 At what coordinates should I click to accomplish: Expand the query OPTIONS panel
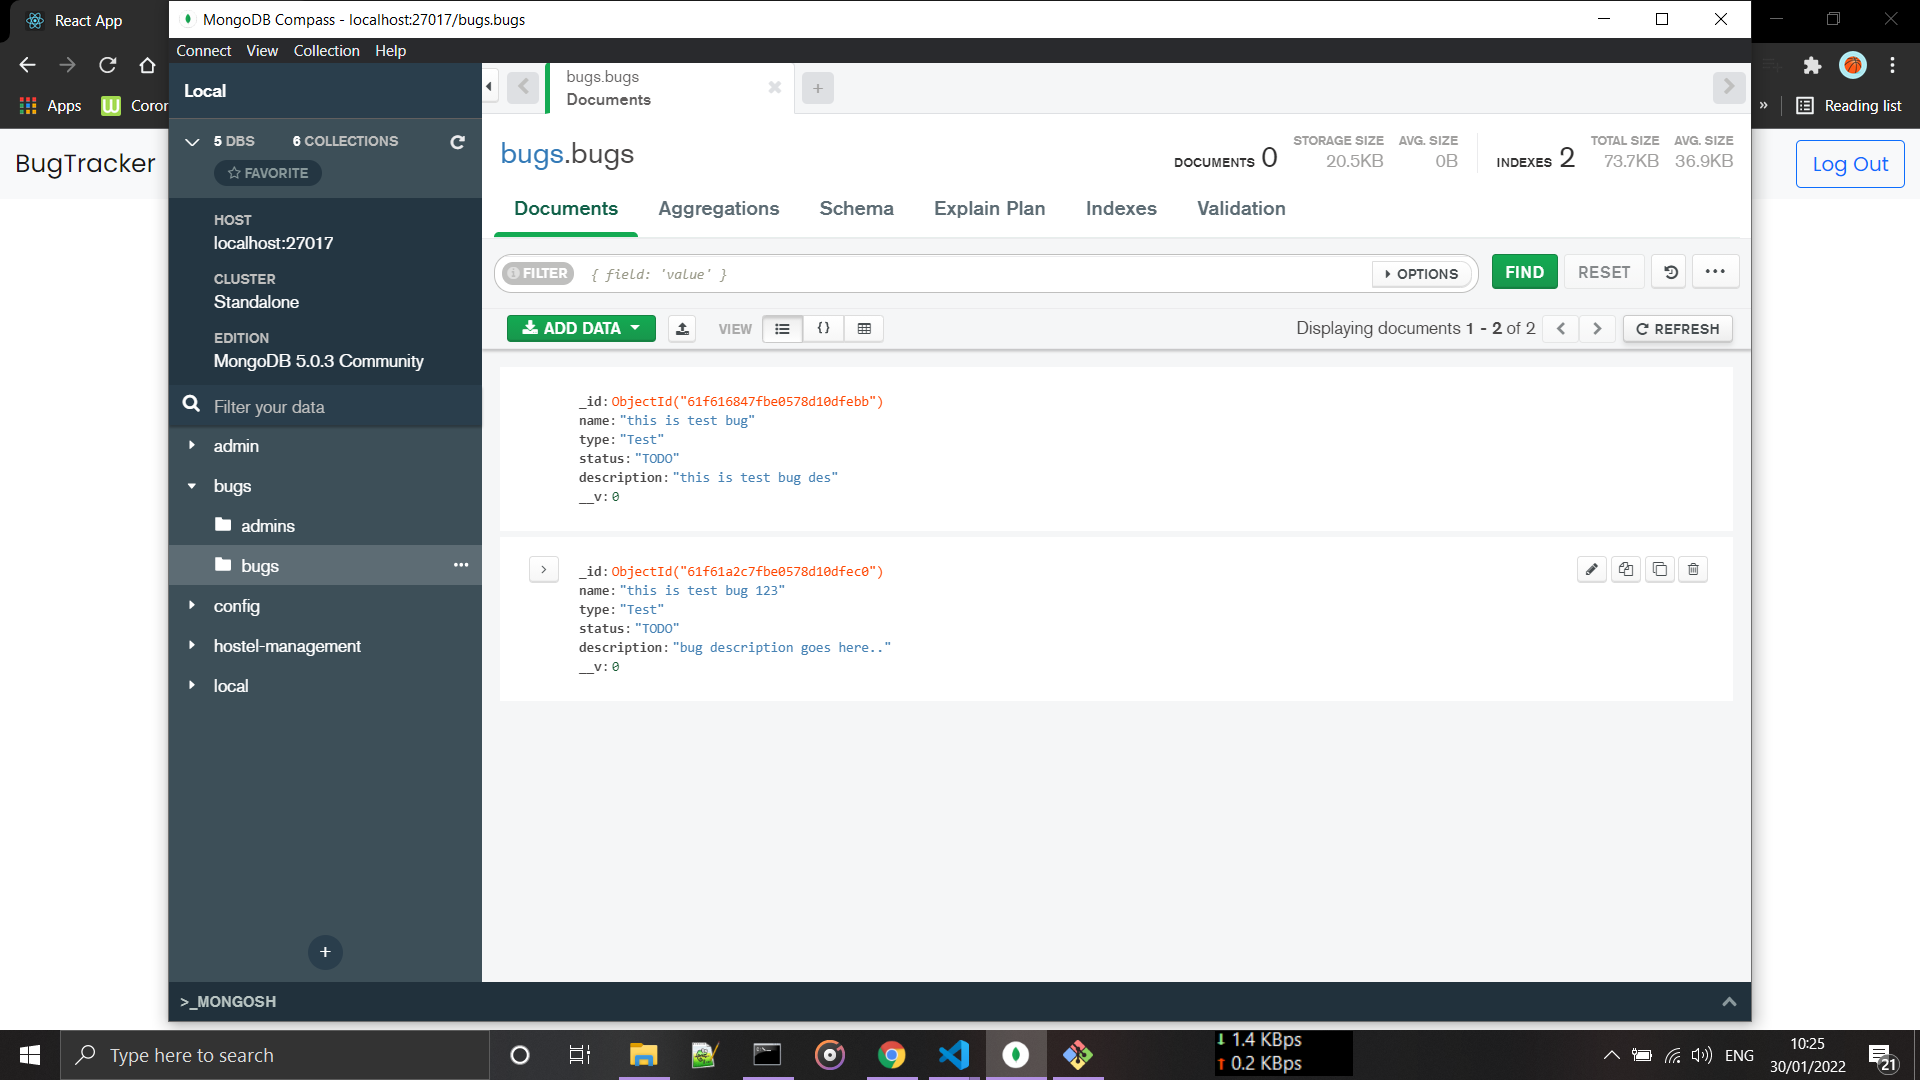(x=1421, y=273)
